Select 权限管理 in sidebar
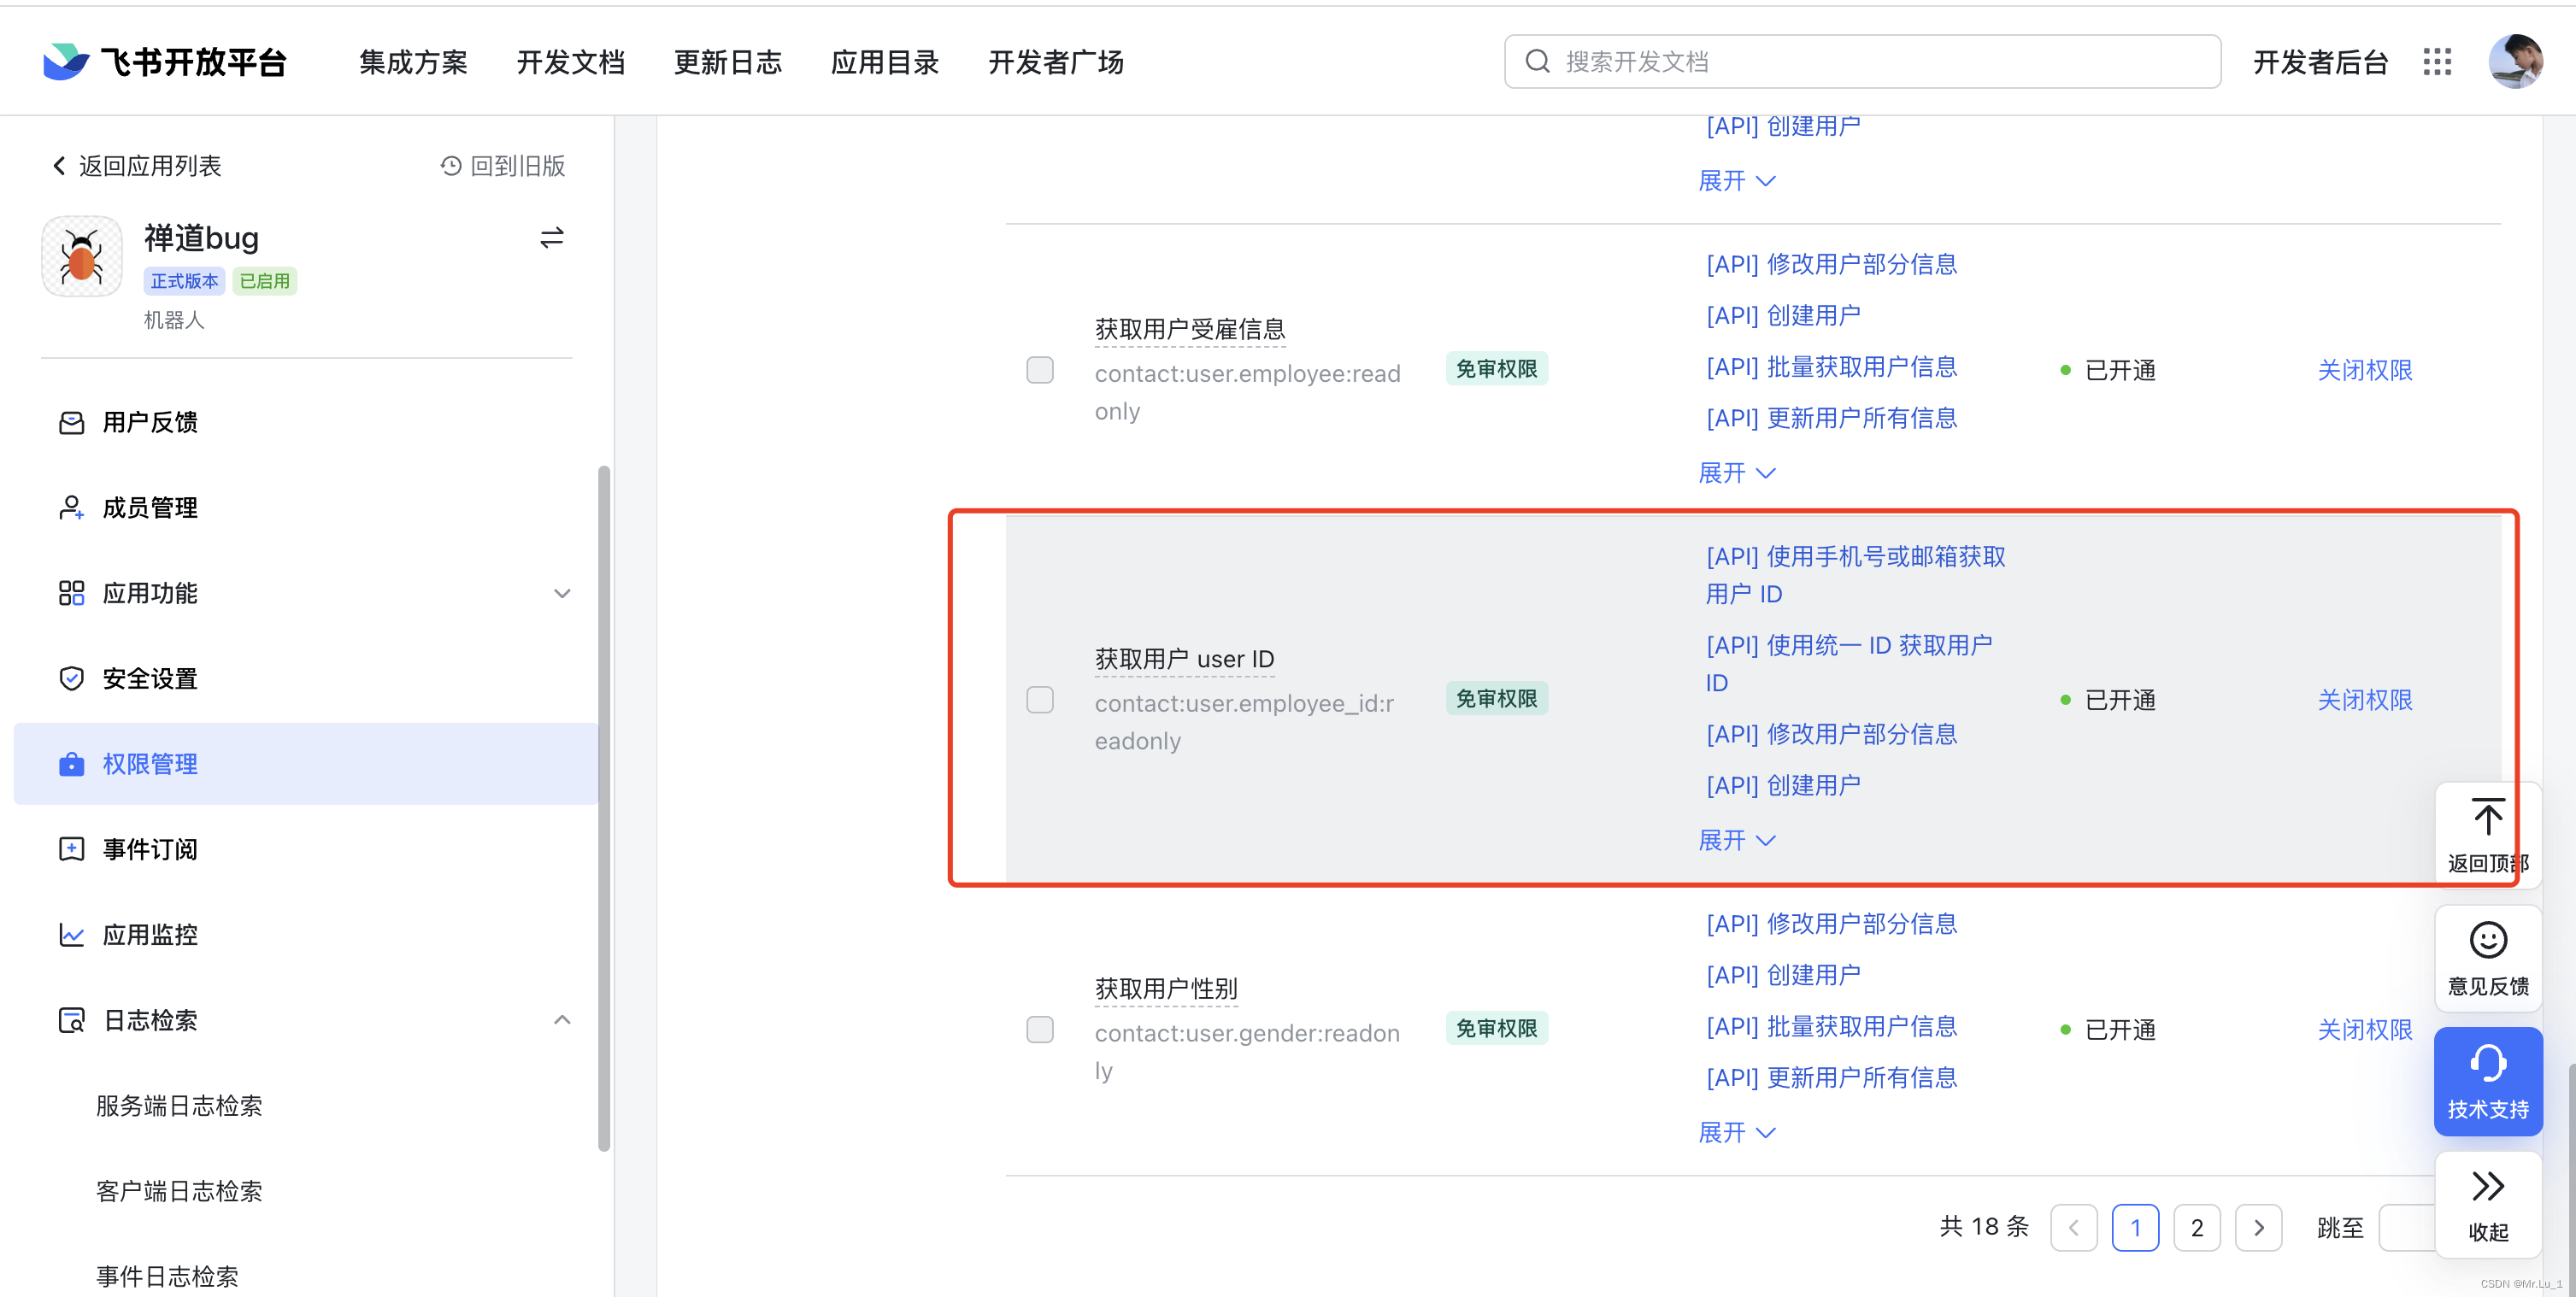 click(x=306, y=764)
